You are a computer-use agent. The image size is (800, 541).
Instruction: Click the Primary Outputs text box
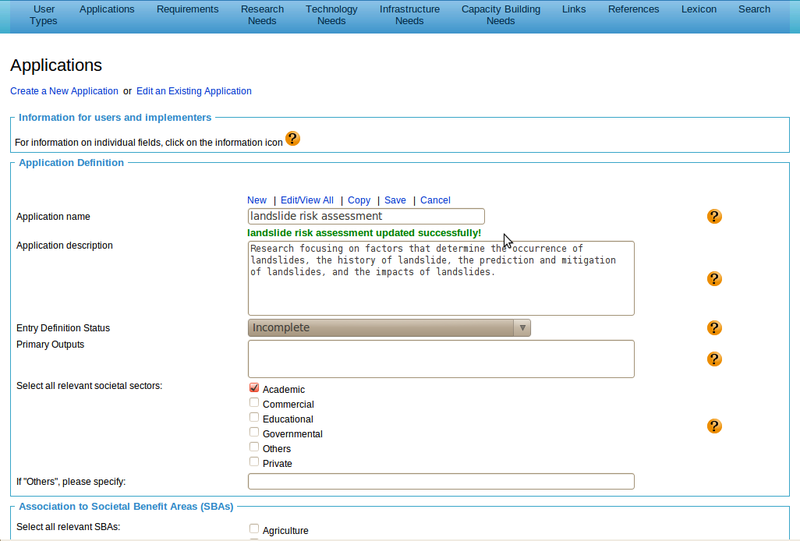(441, 359)
